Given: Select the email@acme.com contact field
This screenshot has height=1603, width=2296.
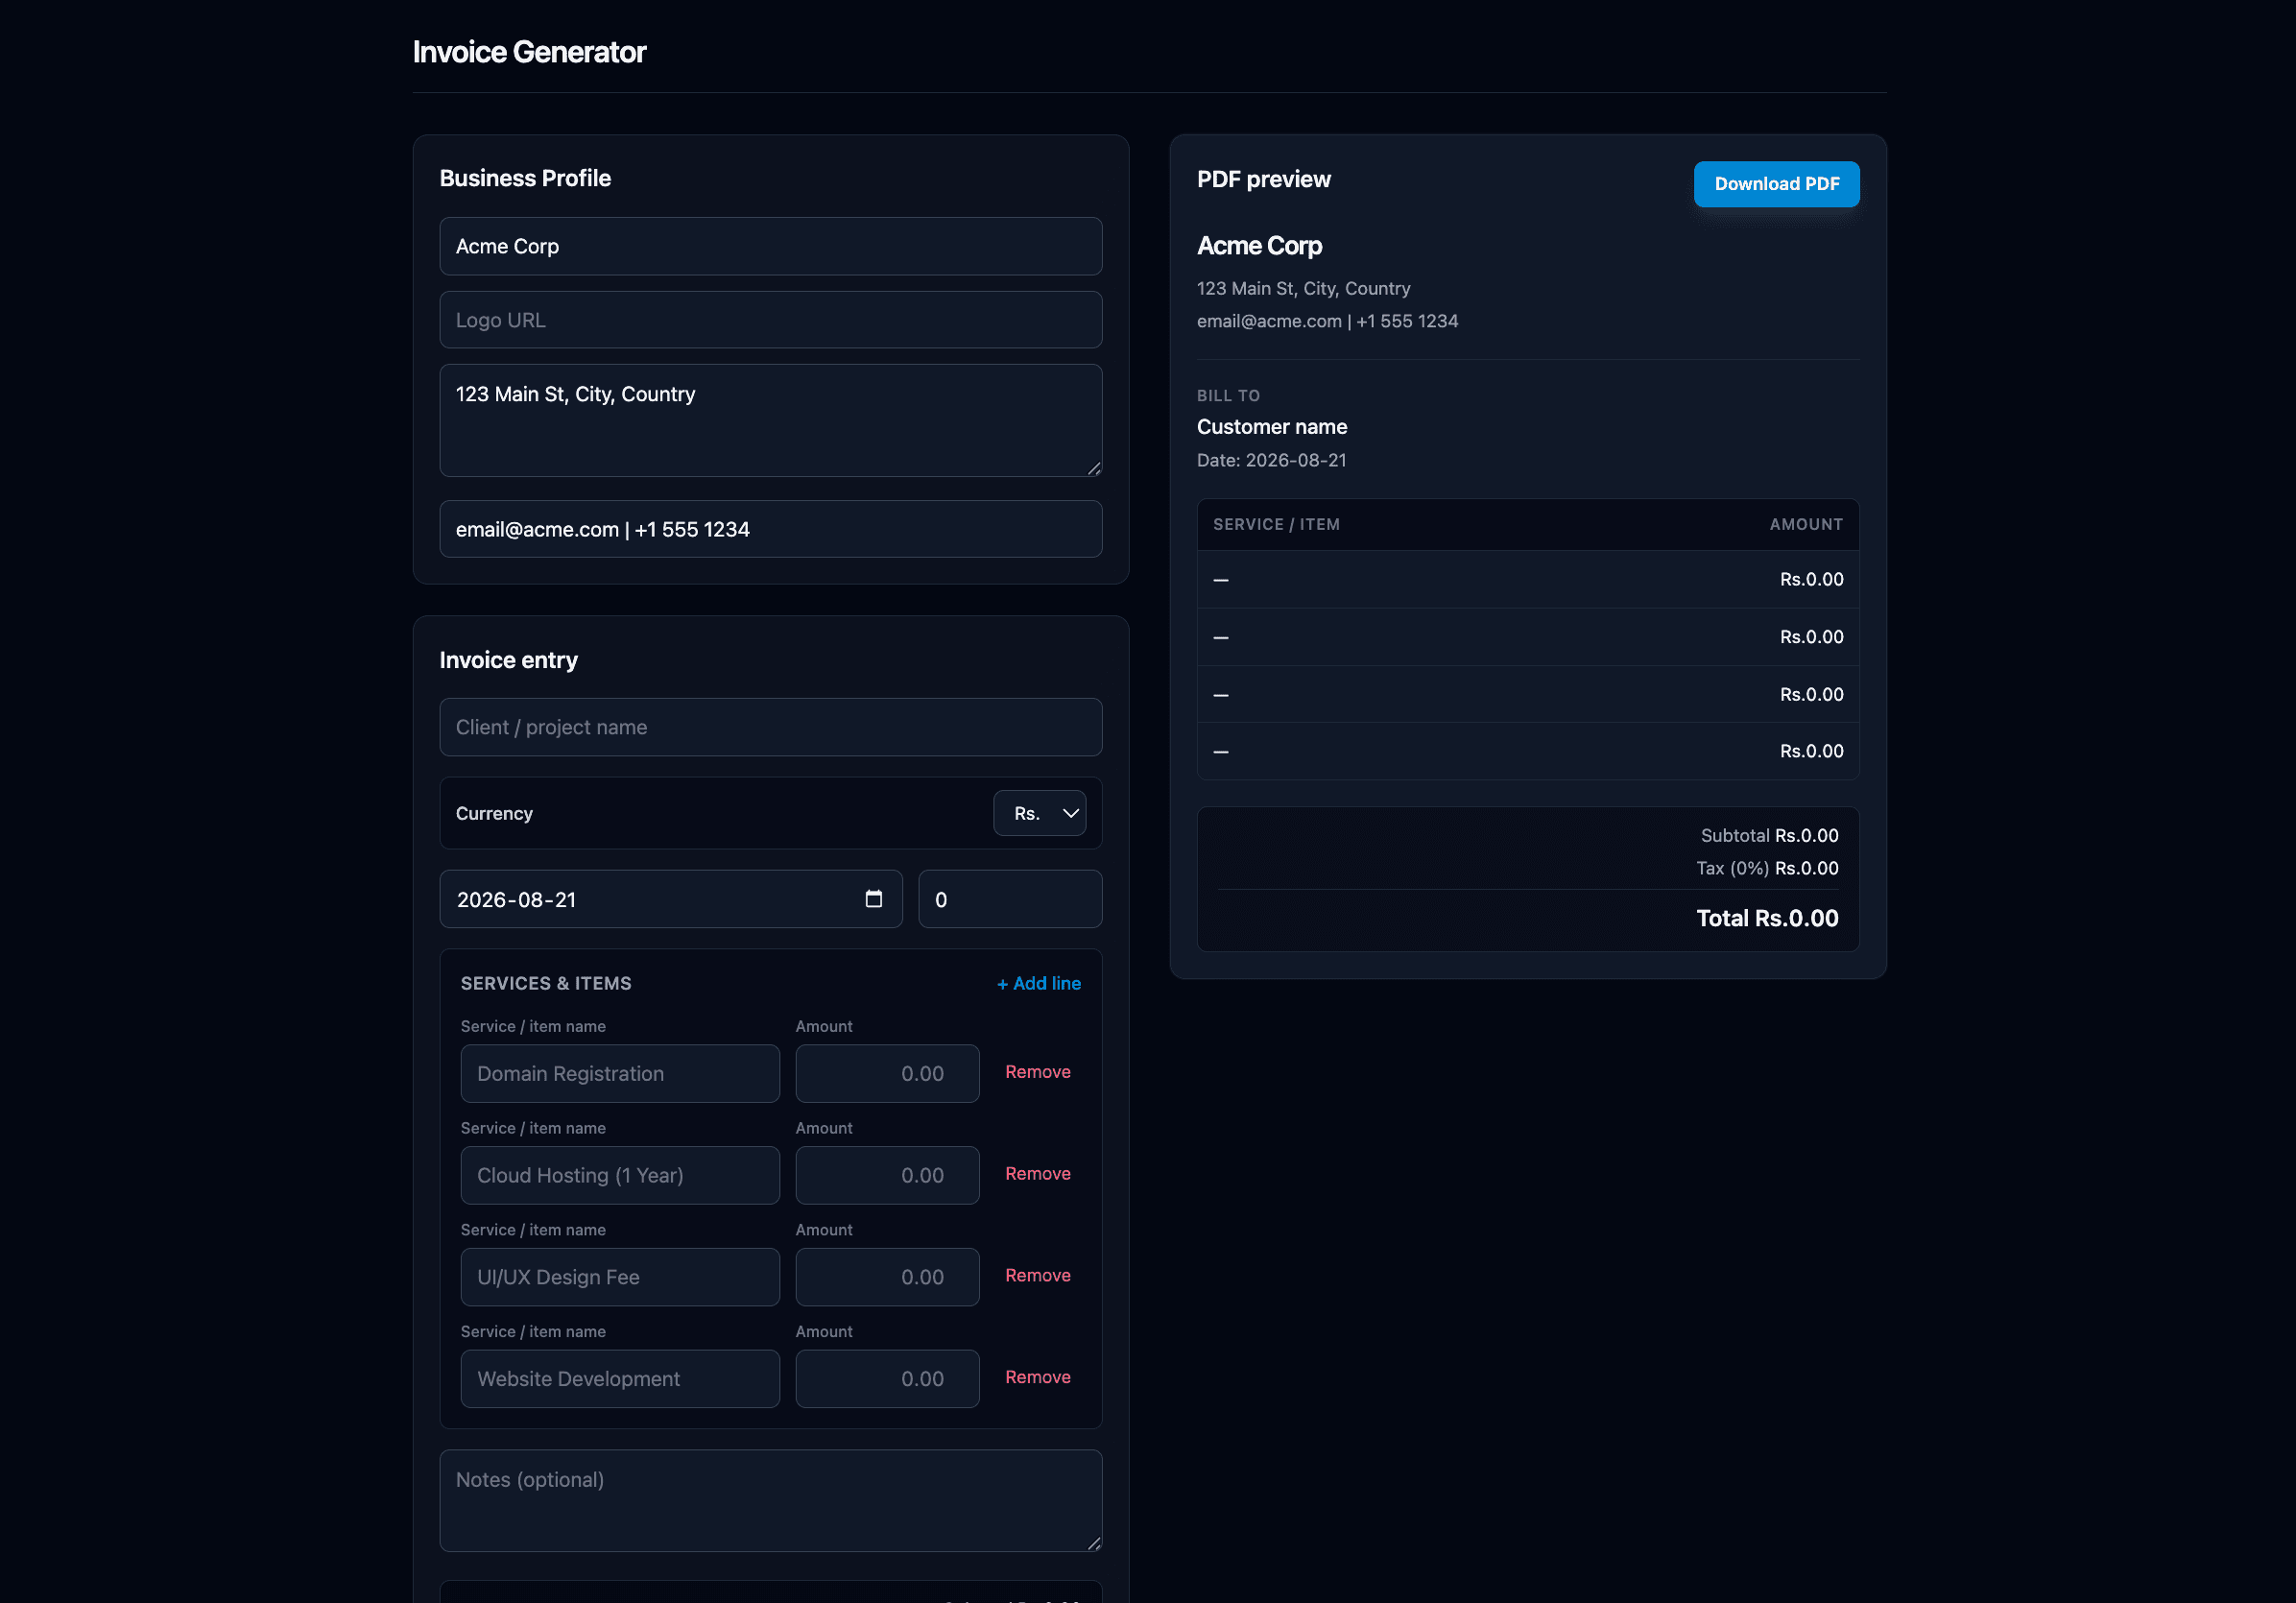Looking at the screenshot, I should (x=770, y=529).
